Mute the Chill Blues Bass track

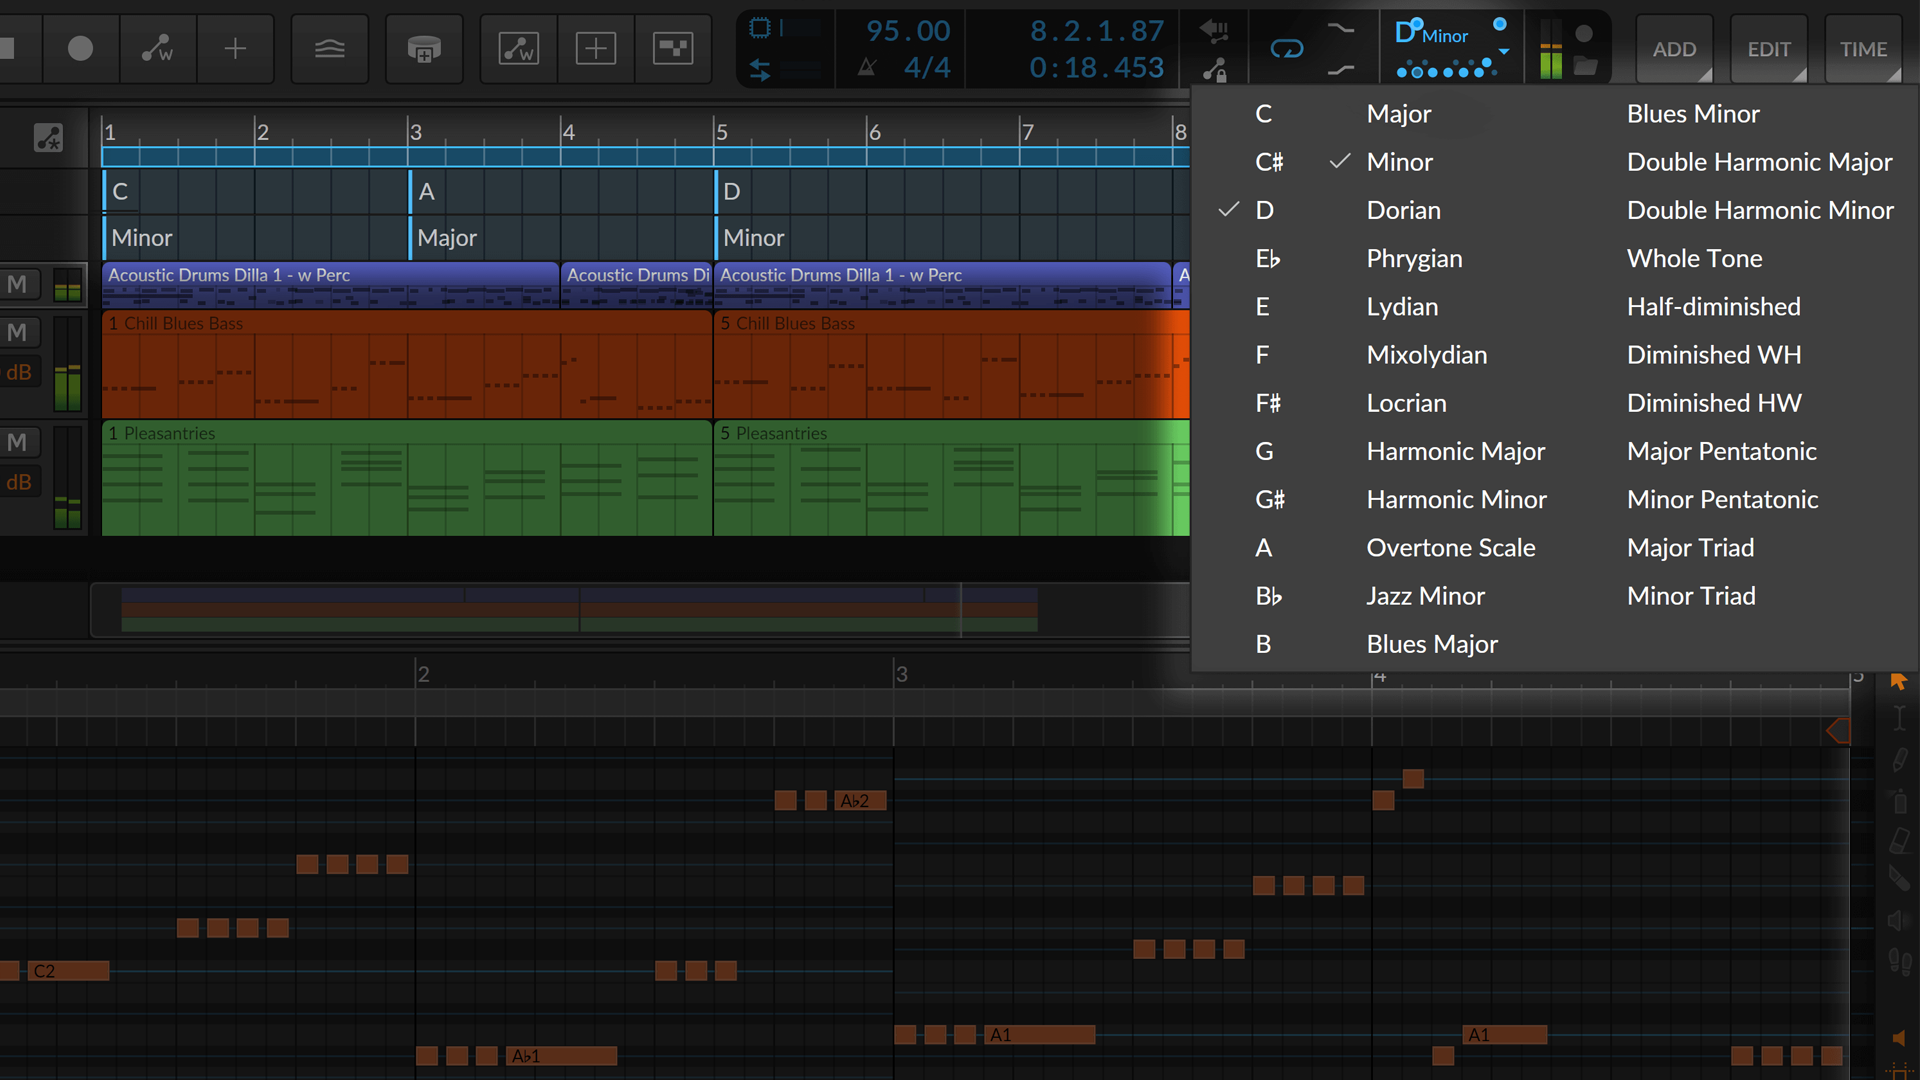pyautogui.click(x=20, y=332)
